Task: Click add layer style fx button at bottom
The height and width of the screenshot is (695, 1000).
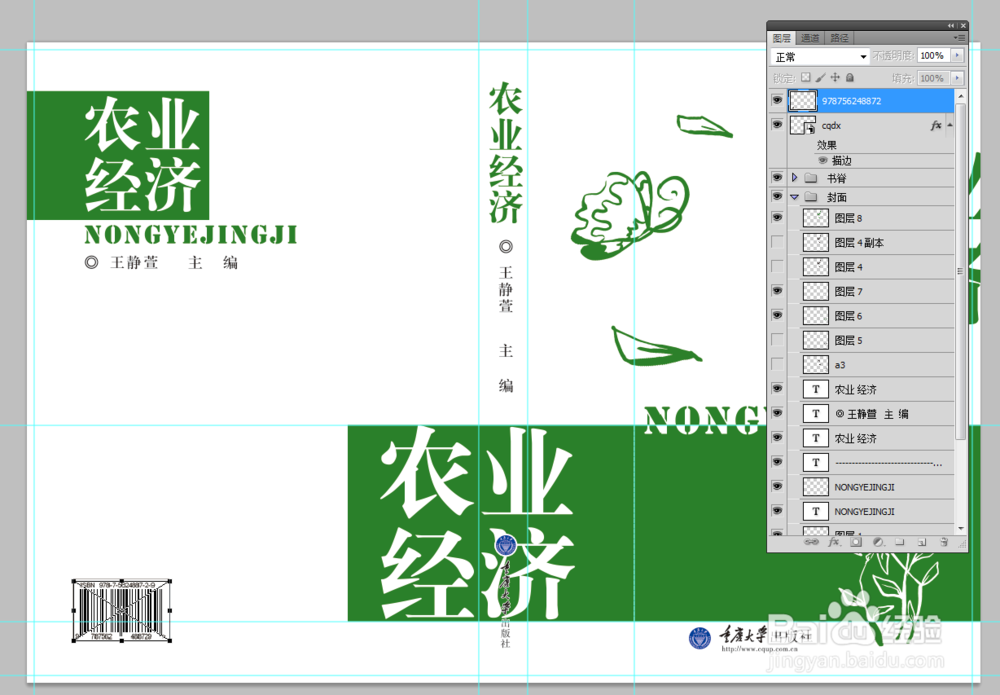Action: 834,542
